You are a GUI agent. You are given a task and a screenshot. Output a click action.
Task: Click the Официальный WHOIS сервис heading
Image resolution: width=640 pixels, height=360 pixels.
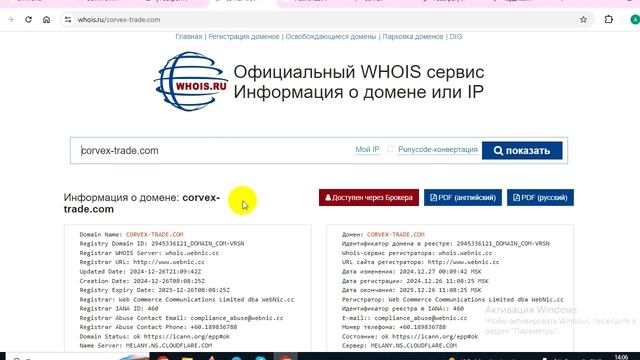point(359,72)
